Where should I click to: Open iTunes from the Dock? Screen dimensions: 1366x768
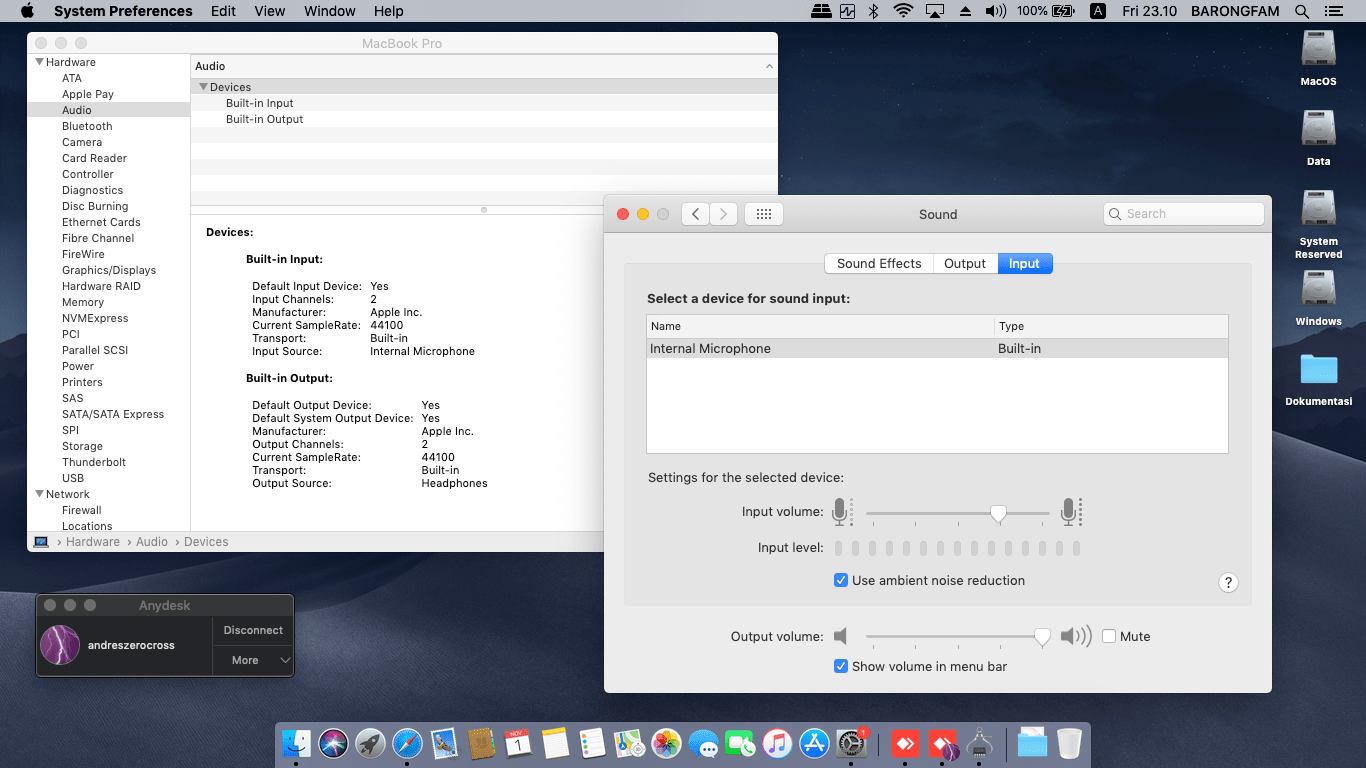point(777,744)
